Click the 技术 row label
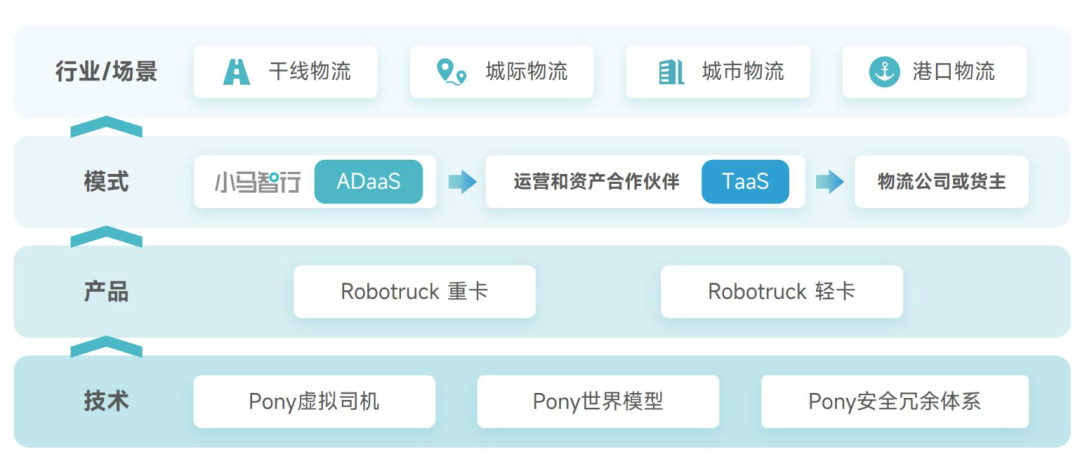Image resolution: width=1080 pixels, height=466 pixels. click(x=106, y=401)
